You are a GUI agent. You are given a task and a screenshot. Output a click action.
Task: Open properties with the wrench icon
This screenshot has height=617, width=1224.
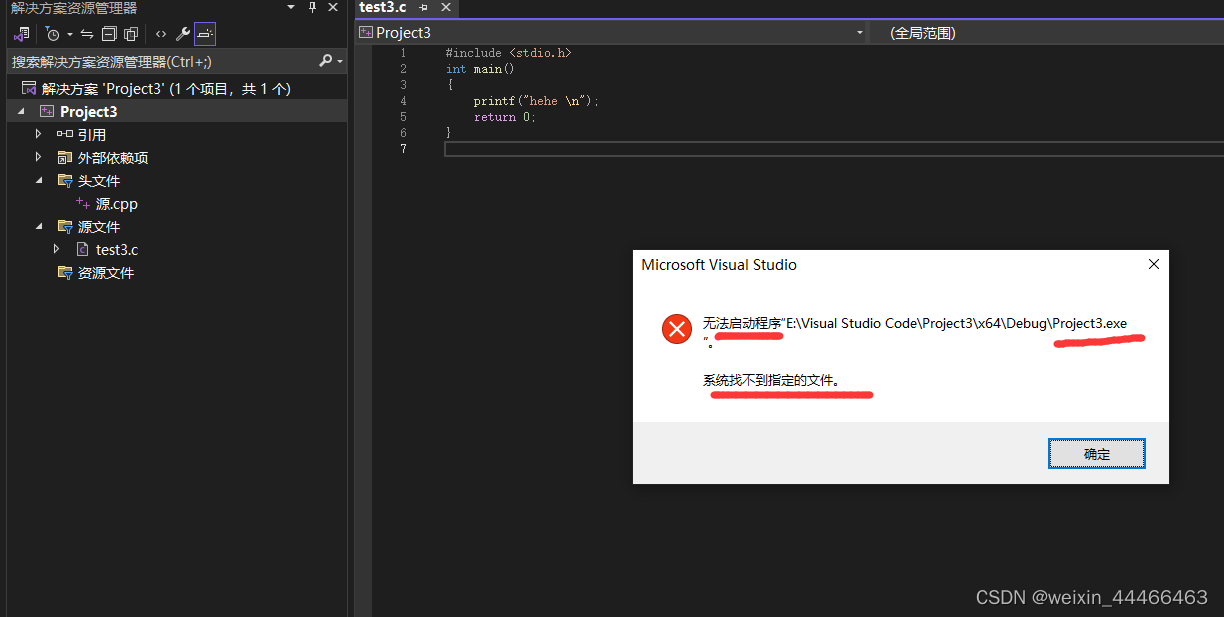(182, 33)
